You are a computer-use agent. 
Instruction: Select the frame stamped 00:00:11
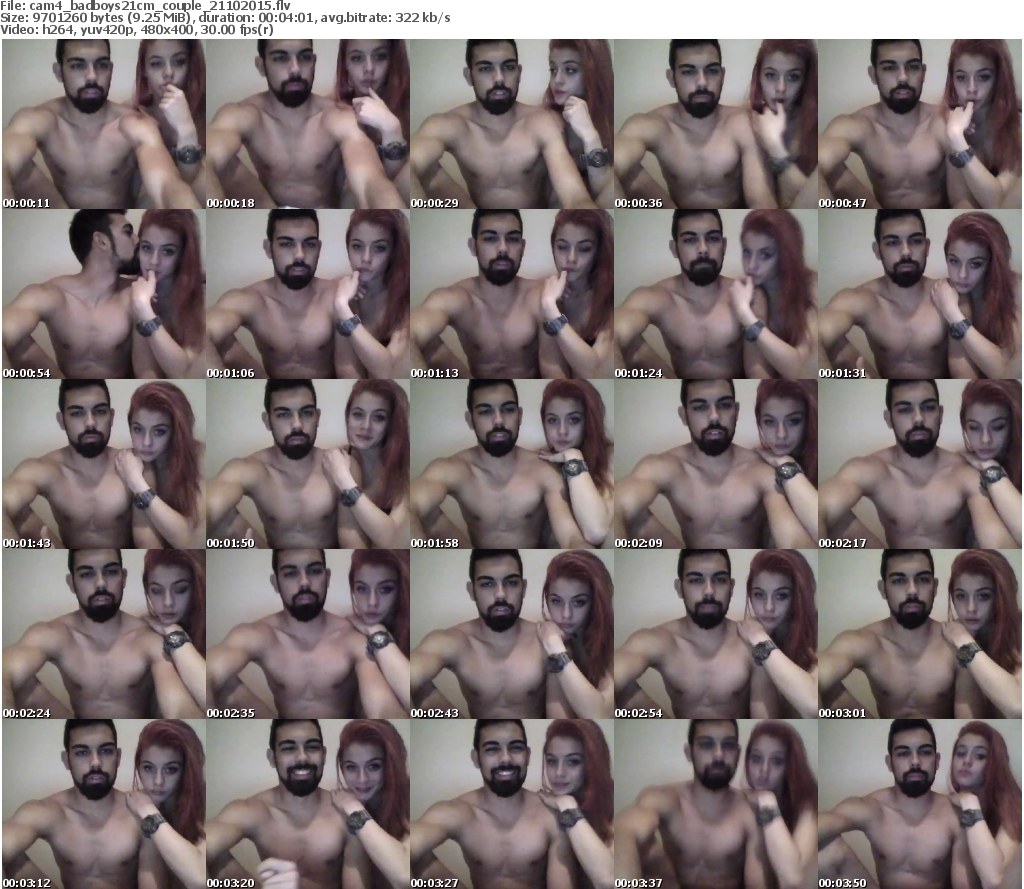coord(104,124)
